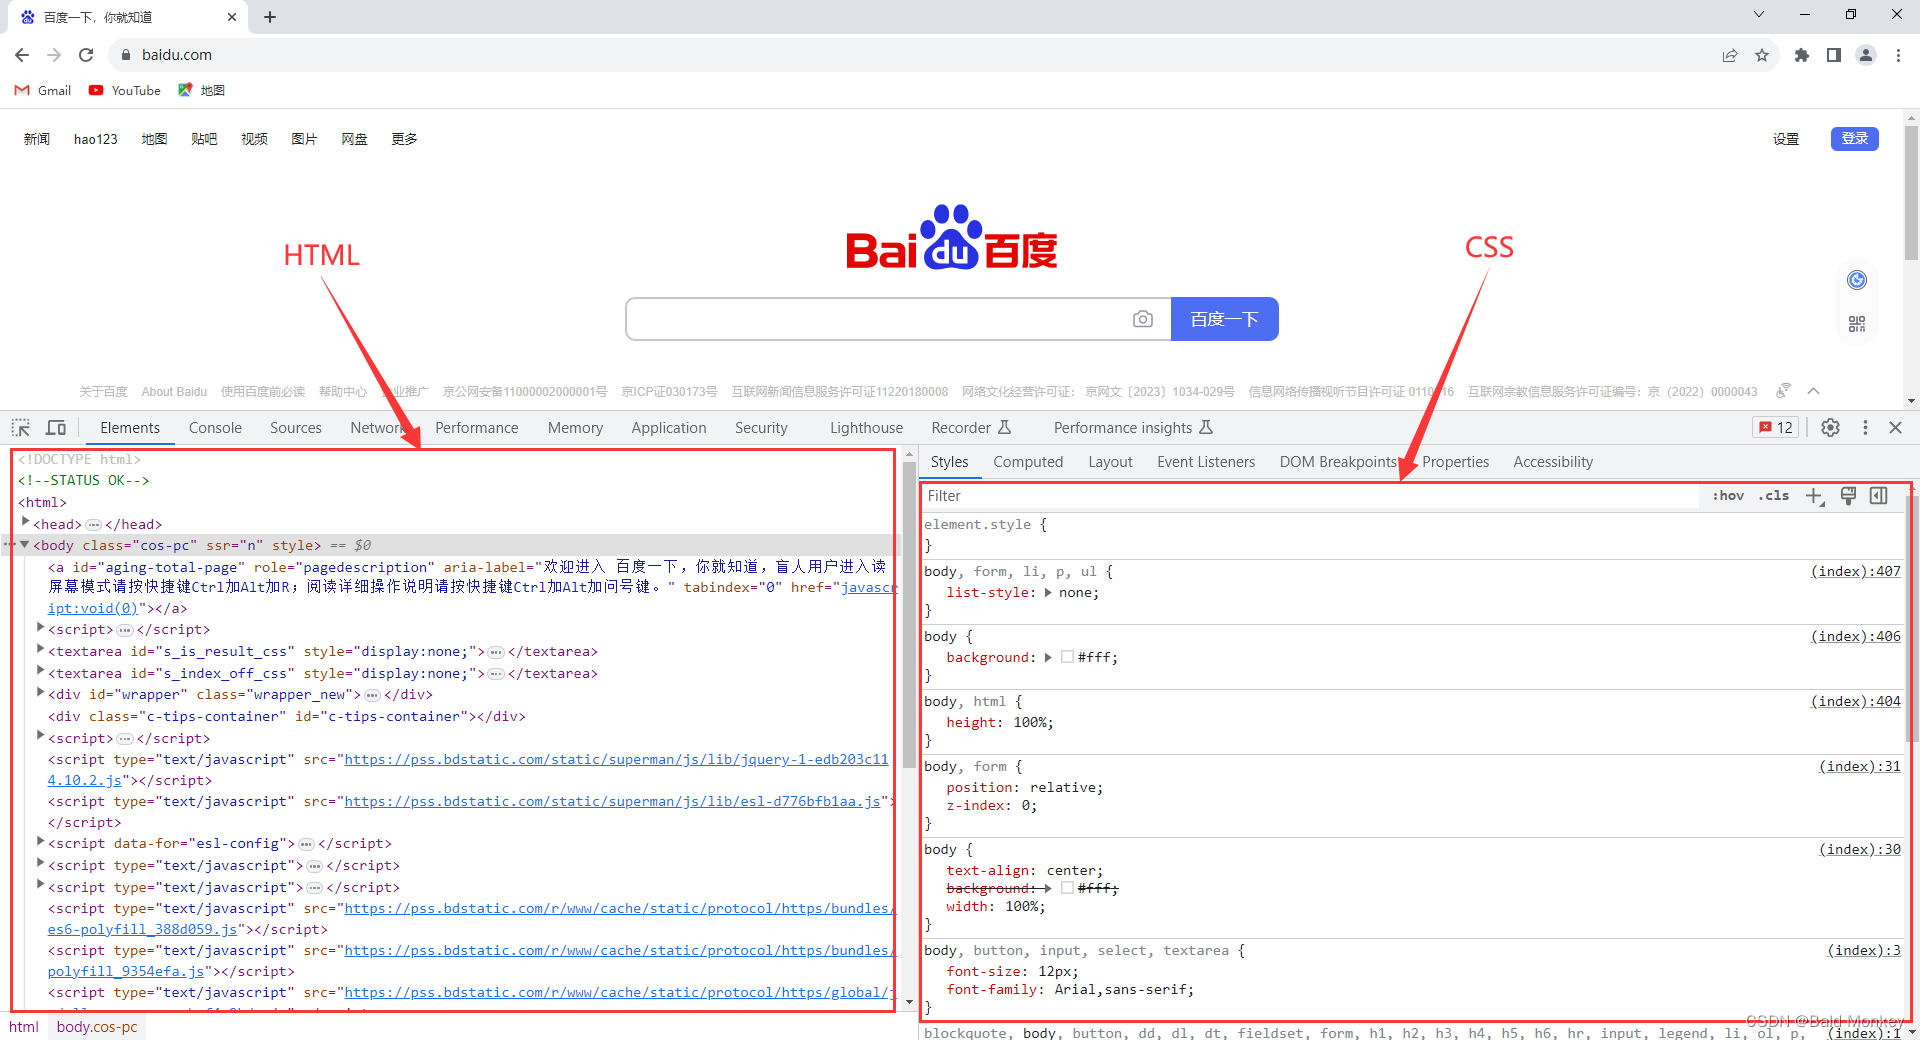Collapse the body class cos-pc node
The height and width of the screenshot is (1040, 1920).
click(25, 545)
